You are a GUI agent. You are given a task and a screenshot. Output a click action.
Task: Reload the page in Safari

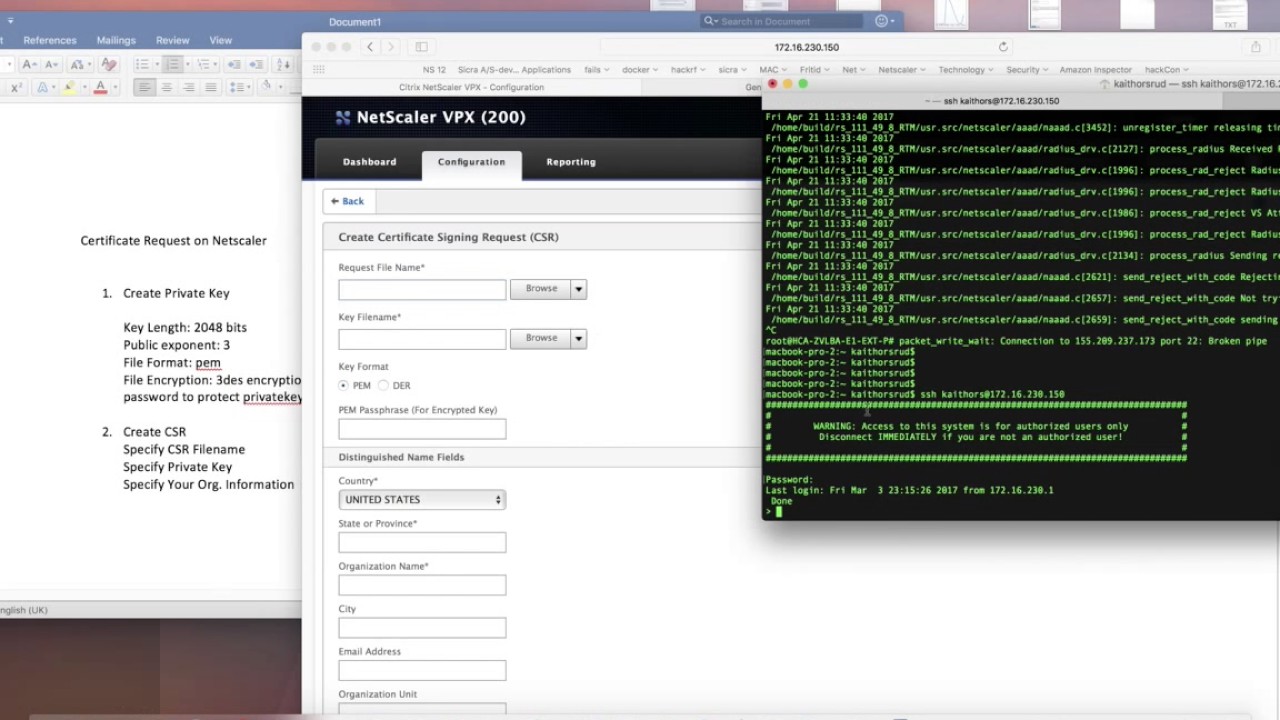[x=1003, y=47]
